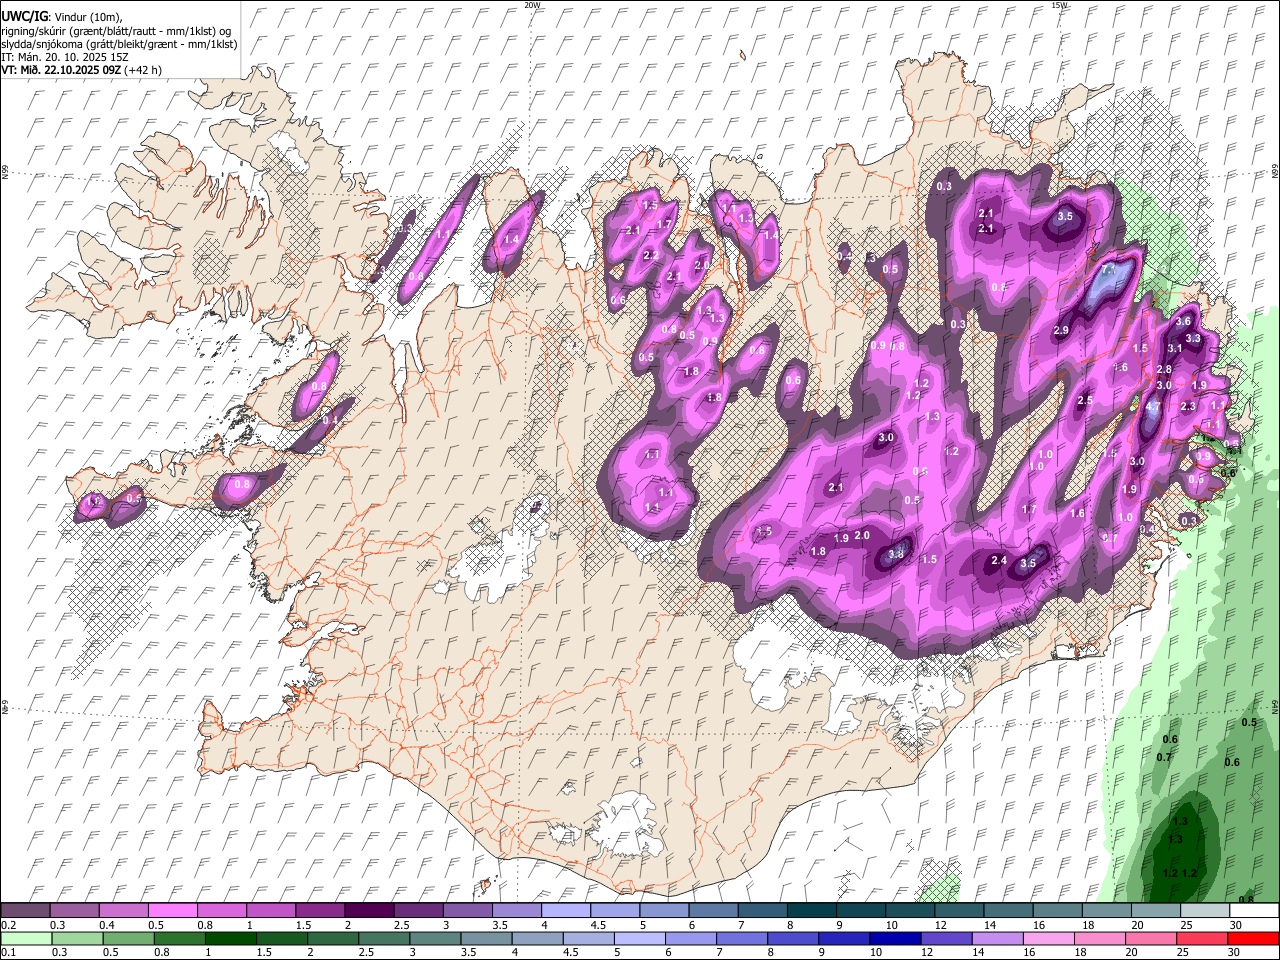Click the '2.4' snowfall value on map
Viewport: 1280px width, 960px height.
click(x=999, y=561)
